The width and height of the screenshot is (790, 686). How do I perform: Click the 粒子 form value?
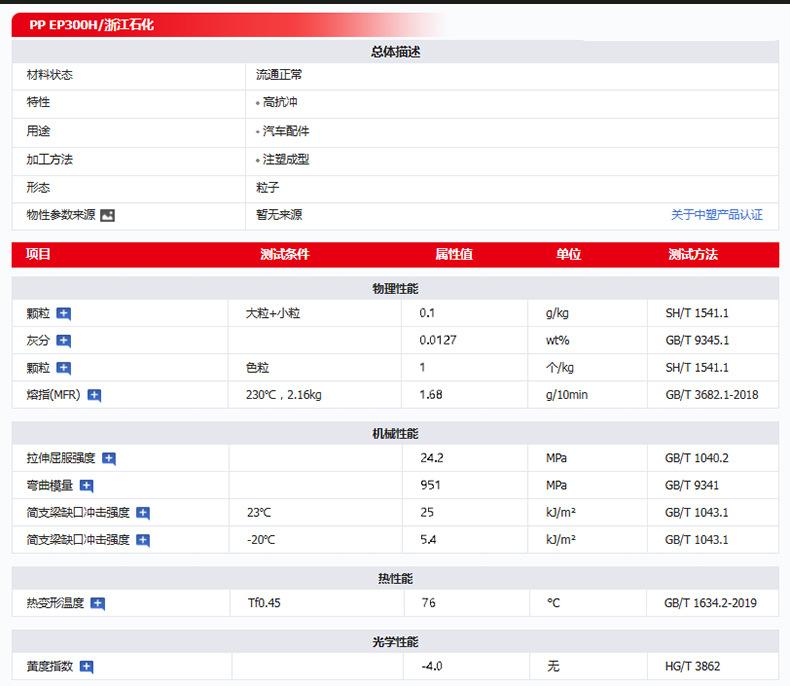[x=268, y=188]
